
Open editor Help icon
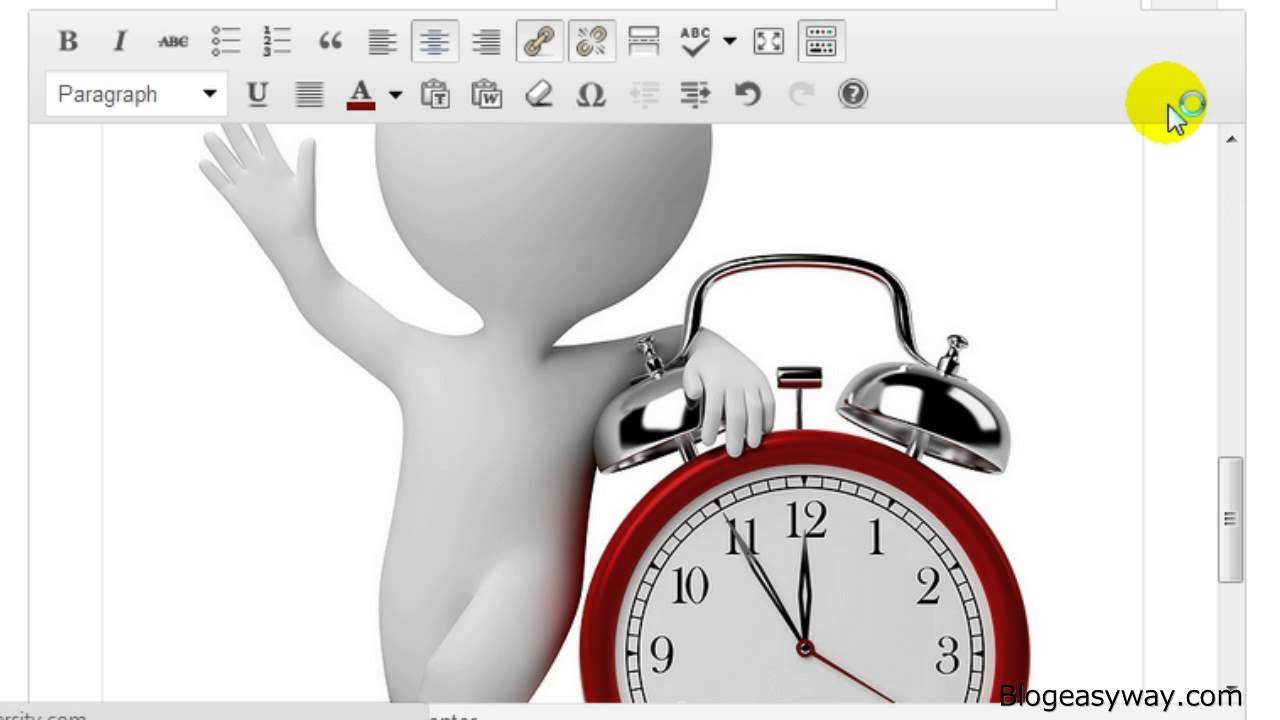(x=853, y=94)
